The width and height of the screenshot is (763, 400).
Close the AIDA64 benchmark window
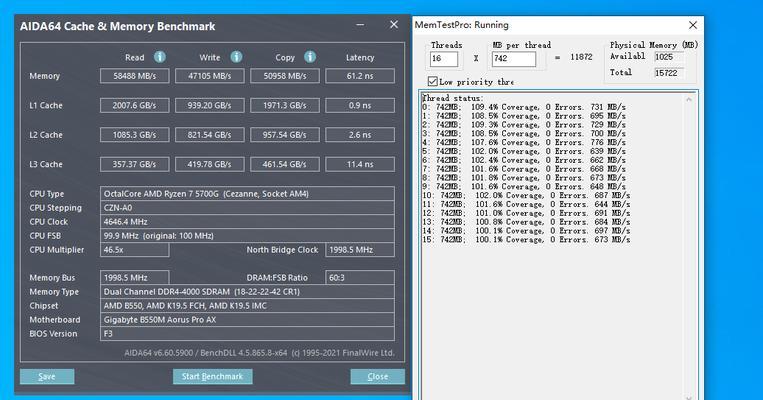pyautogui.click(x=394, y=24)
